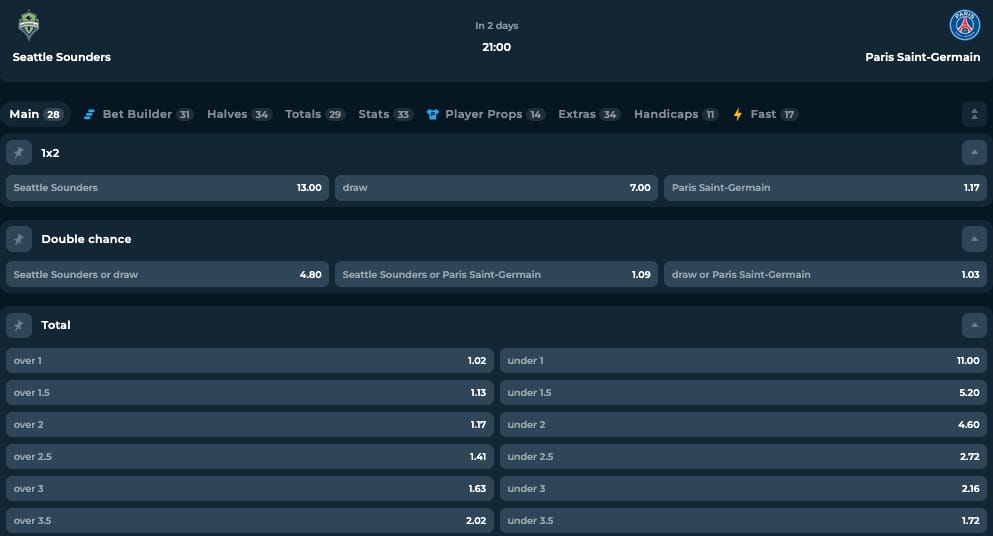Click the Paris Saint-Germain club logo
The height and width of the screenshot is (536, 993).
[965, 25]
